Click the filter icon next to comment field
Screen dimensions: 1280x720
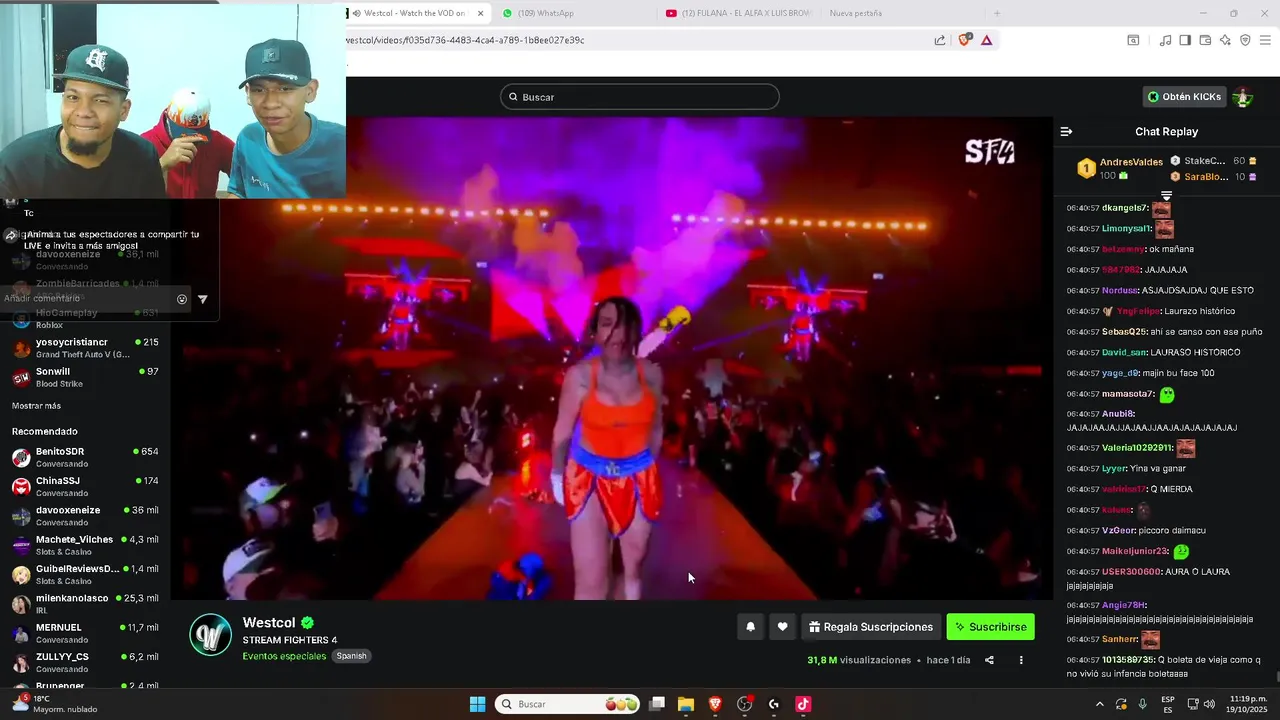(202, 299)
